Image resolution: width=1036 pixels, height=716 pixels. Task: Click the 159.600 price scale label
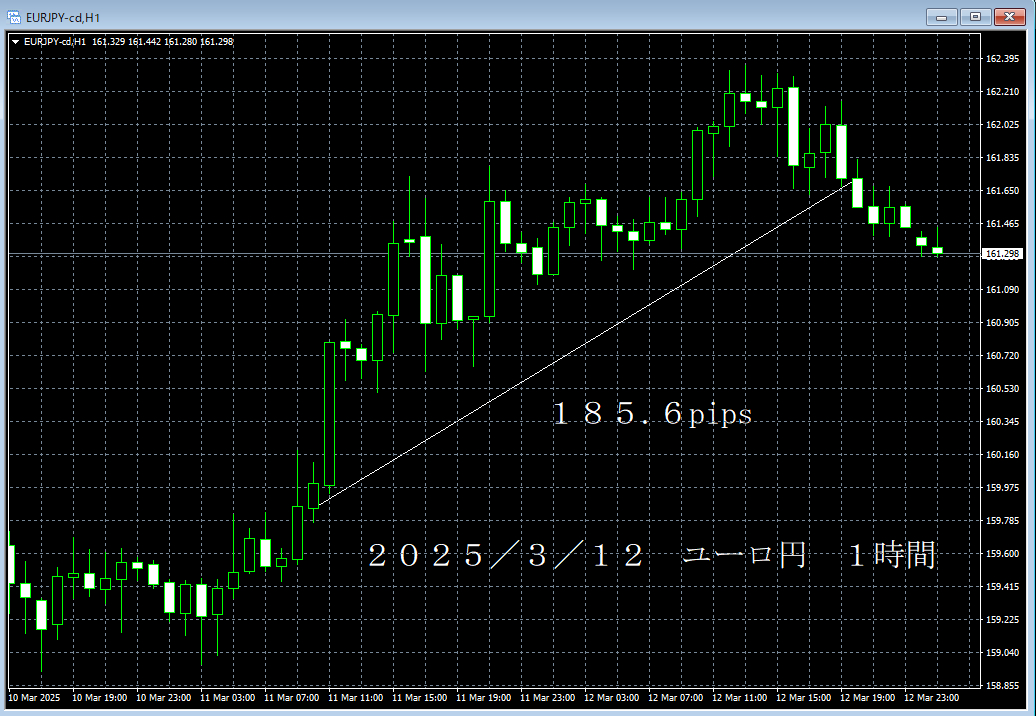click(x=1002, y=554)
